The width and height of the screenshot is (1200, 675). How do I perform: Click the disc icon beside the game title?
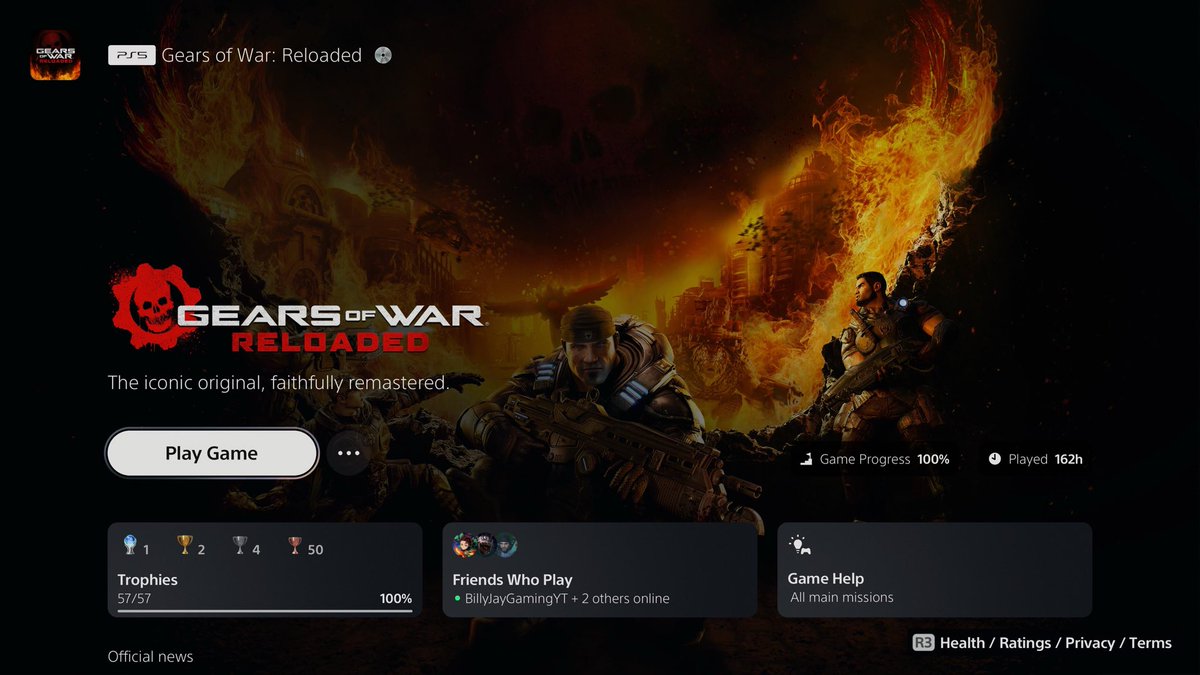click(x=382, y=55)
